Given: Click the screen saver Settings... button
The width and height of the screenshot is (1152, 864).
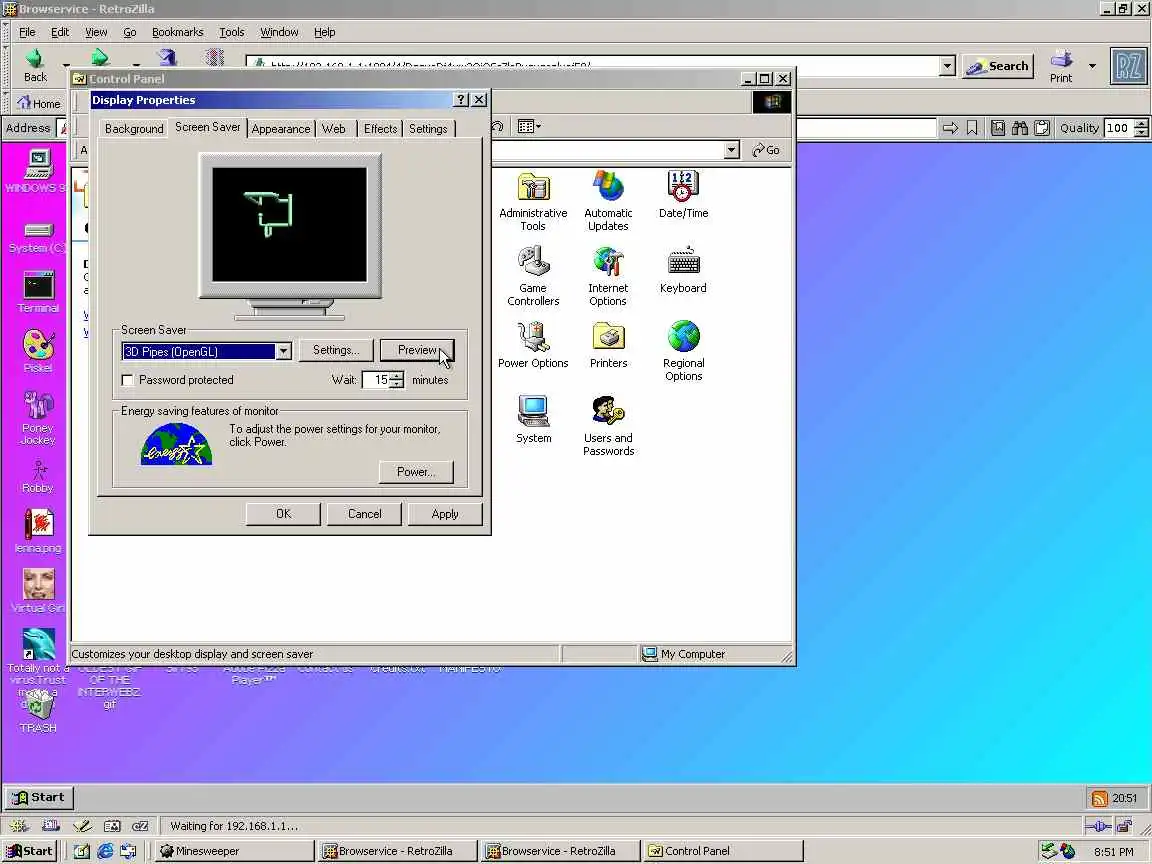Looking at the screenshot, I should pyautogui.click(x=336, y=350).
